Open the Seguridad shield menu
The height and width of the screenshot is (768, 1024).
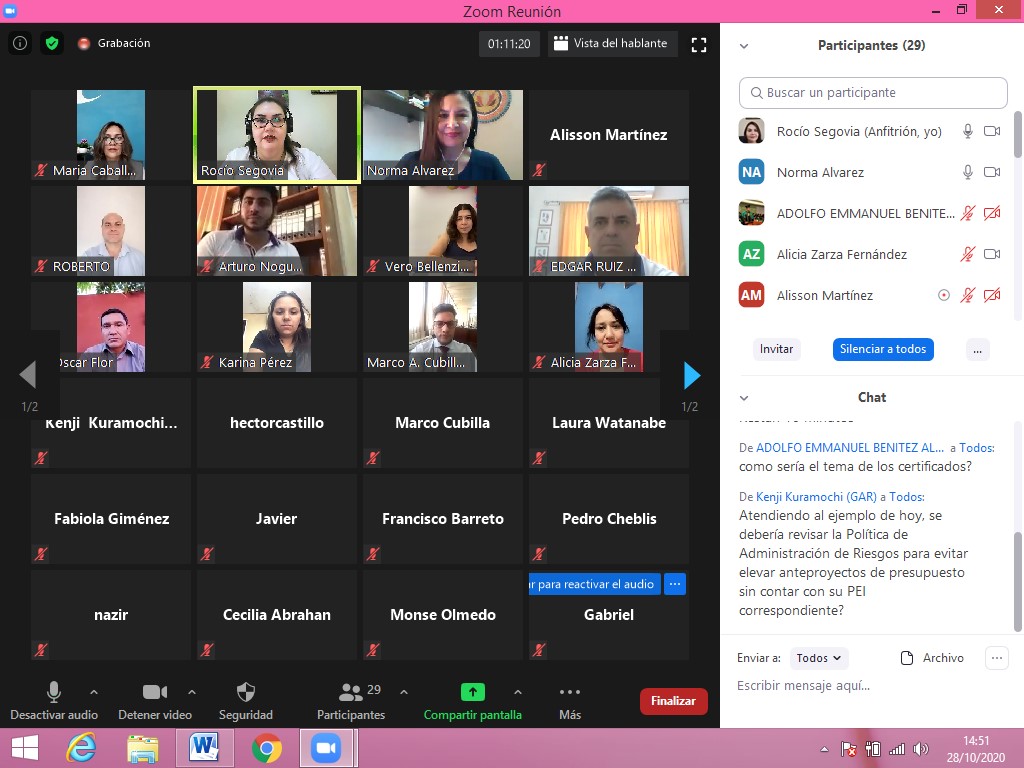(x=246, y=701)
